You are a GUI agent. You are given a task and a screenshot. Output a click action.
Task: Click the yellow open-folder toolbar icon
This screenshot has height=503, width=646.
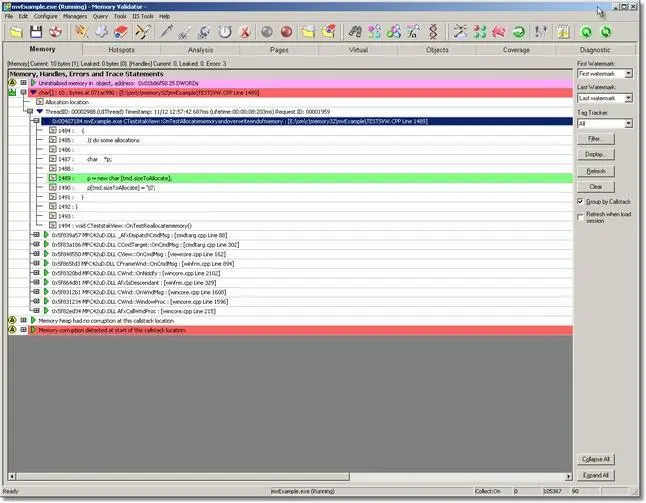point(16,32)
